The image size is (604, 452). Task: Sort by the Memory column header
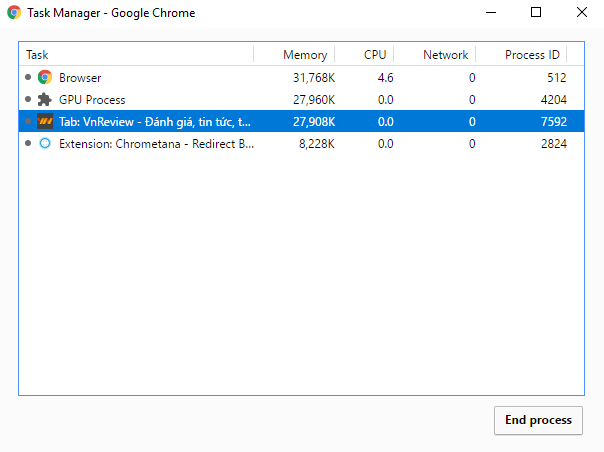pos(304,54)
